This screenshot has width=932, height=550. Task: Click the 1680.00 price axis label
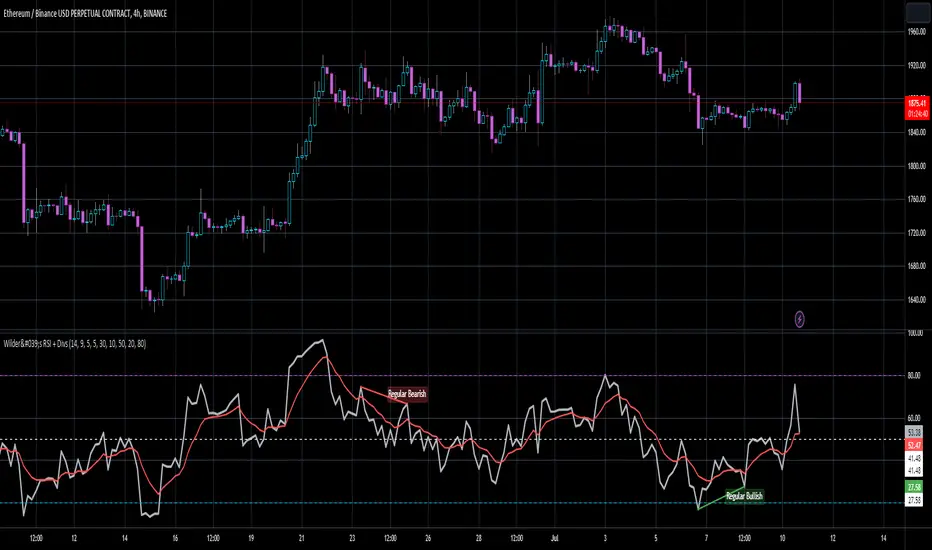tap(917, 266)
